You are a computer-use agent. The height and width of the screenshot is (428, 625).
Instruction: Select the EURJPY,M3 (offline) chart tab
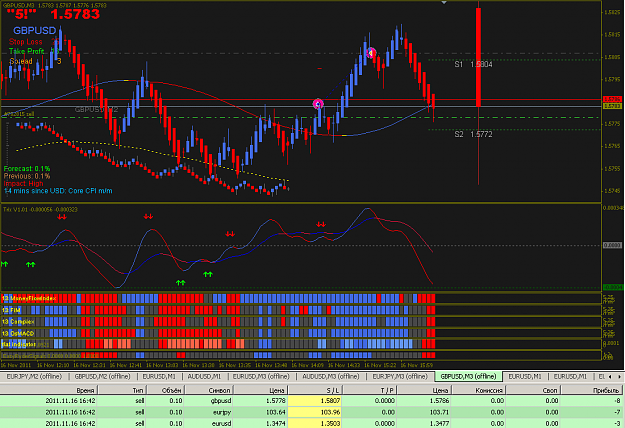[x=399, y=376]
